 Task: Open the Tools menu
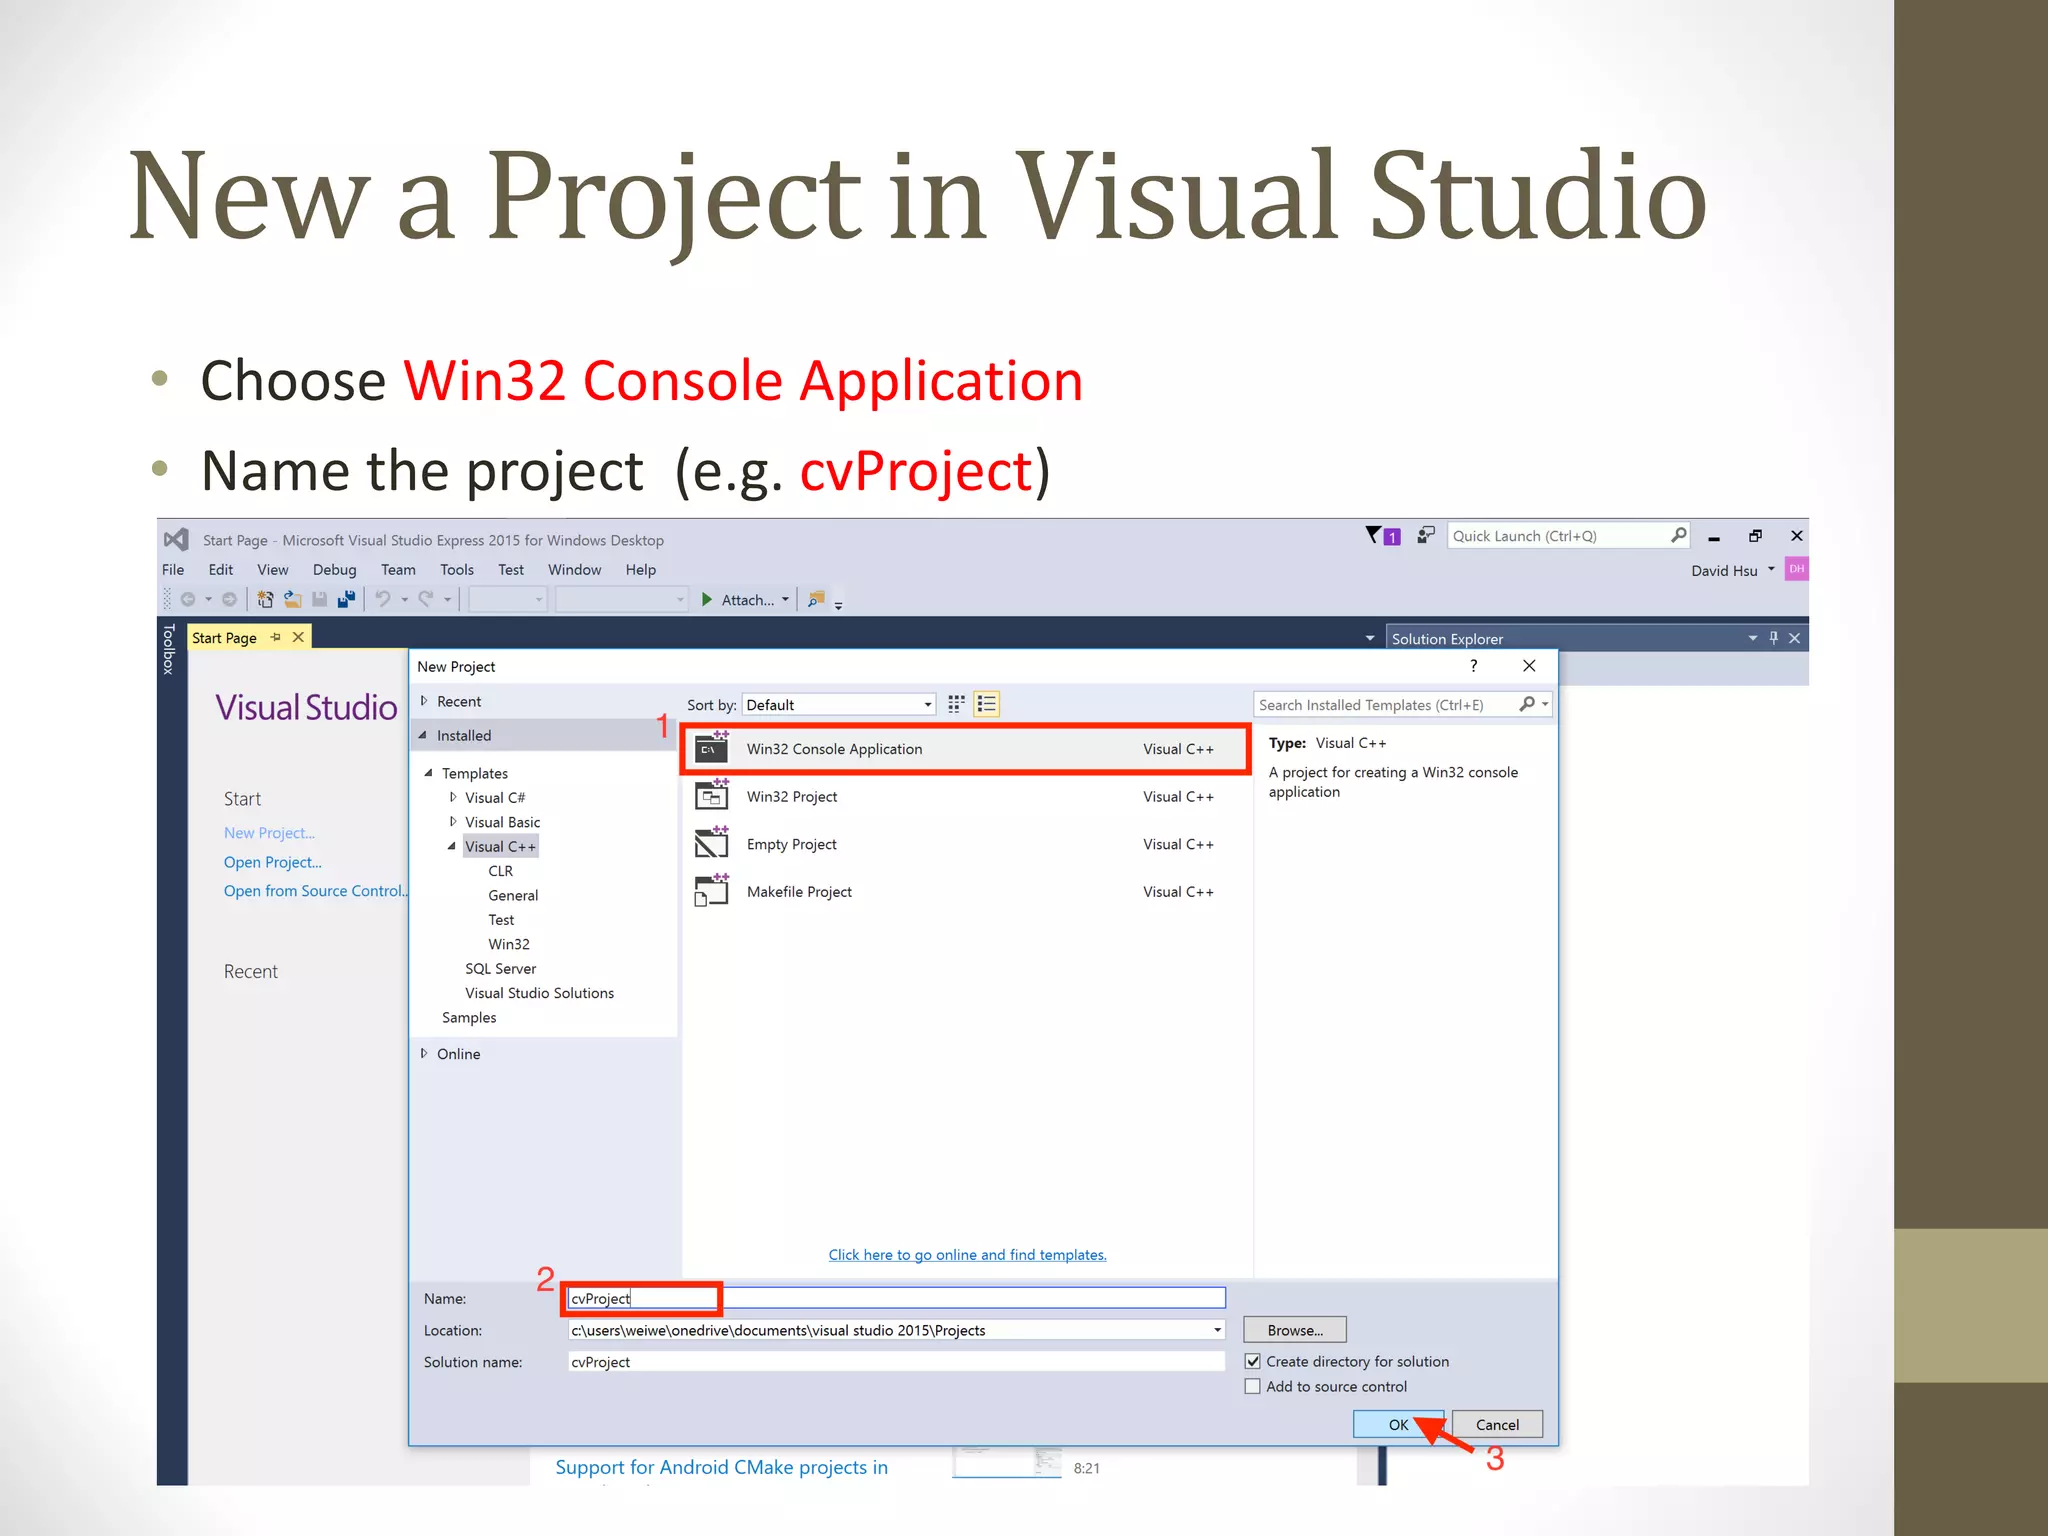pyautogui.click(x=456, y=569)
